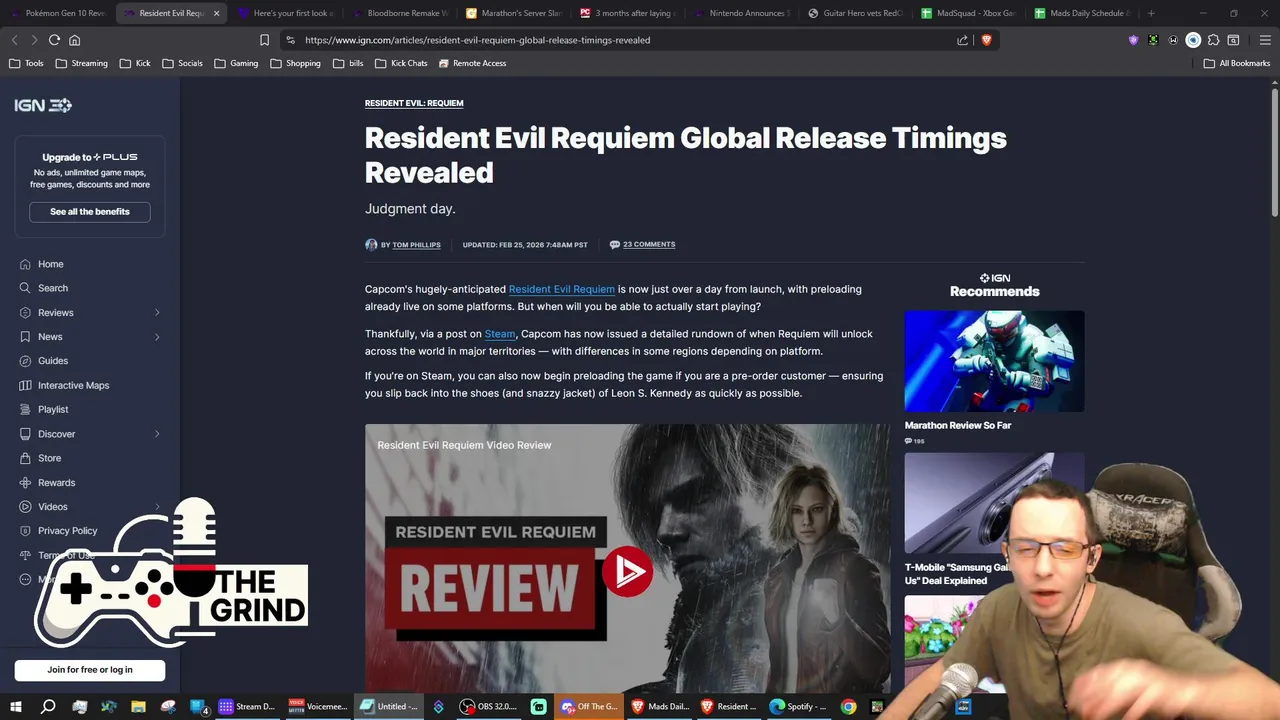Open Interactive Maps in the IGN sidebar
The height and width of the screenshot is (720, 1280).
point(73,385)
